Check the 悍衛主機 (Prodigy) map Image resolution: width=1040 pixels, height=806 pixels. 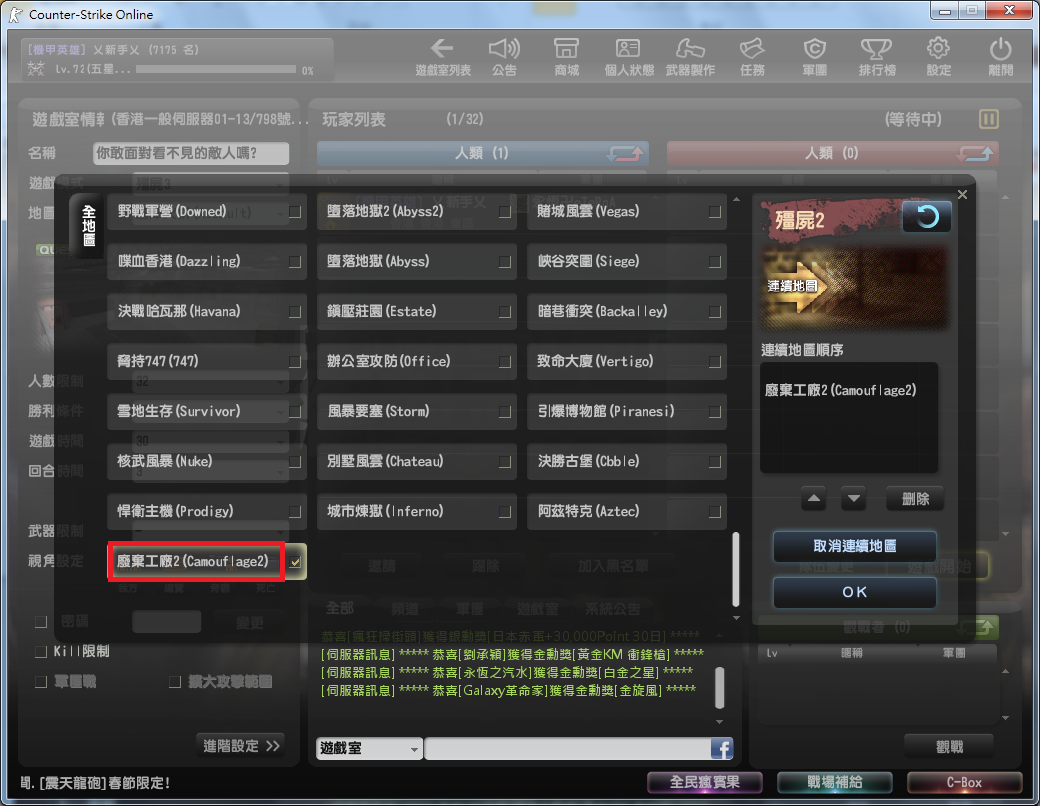295,512
